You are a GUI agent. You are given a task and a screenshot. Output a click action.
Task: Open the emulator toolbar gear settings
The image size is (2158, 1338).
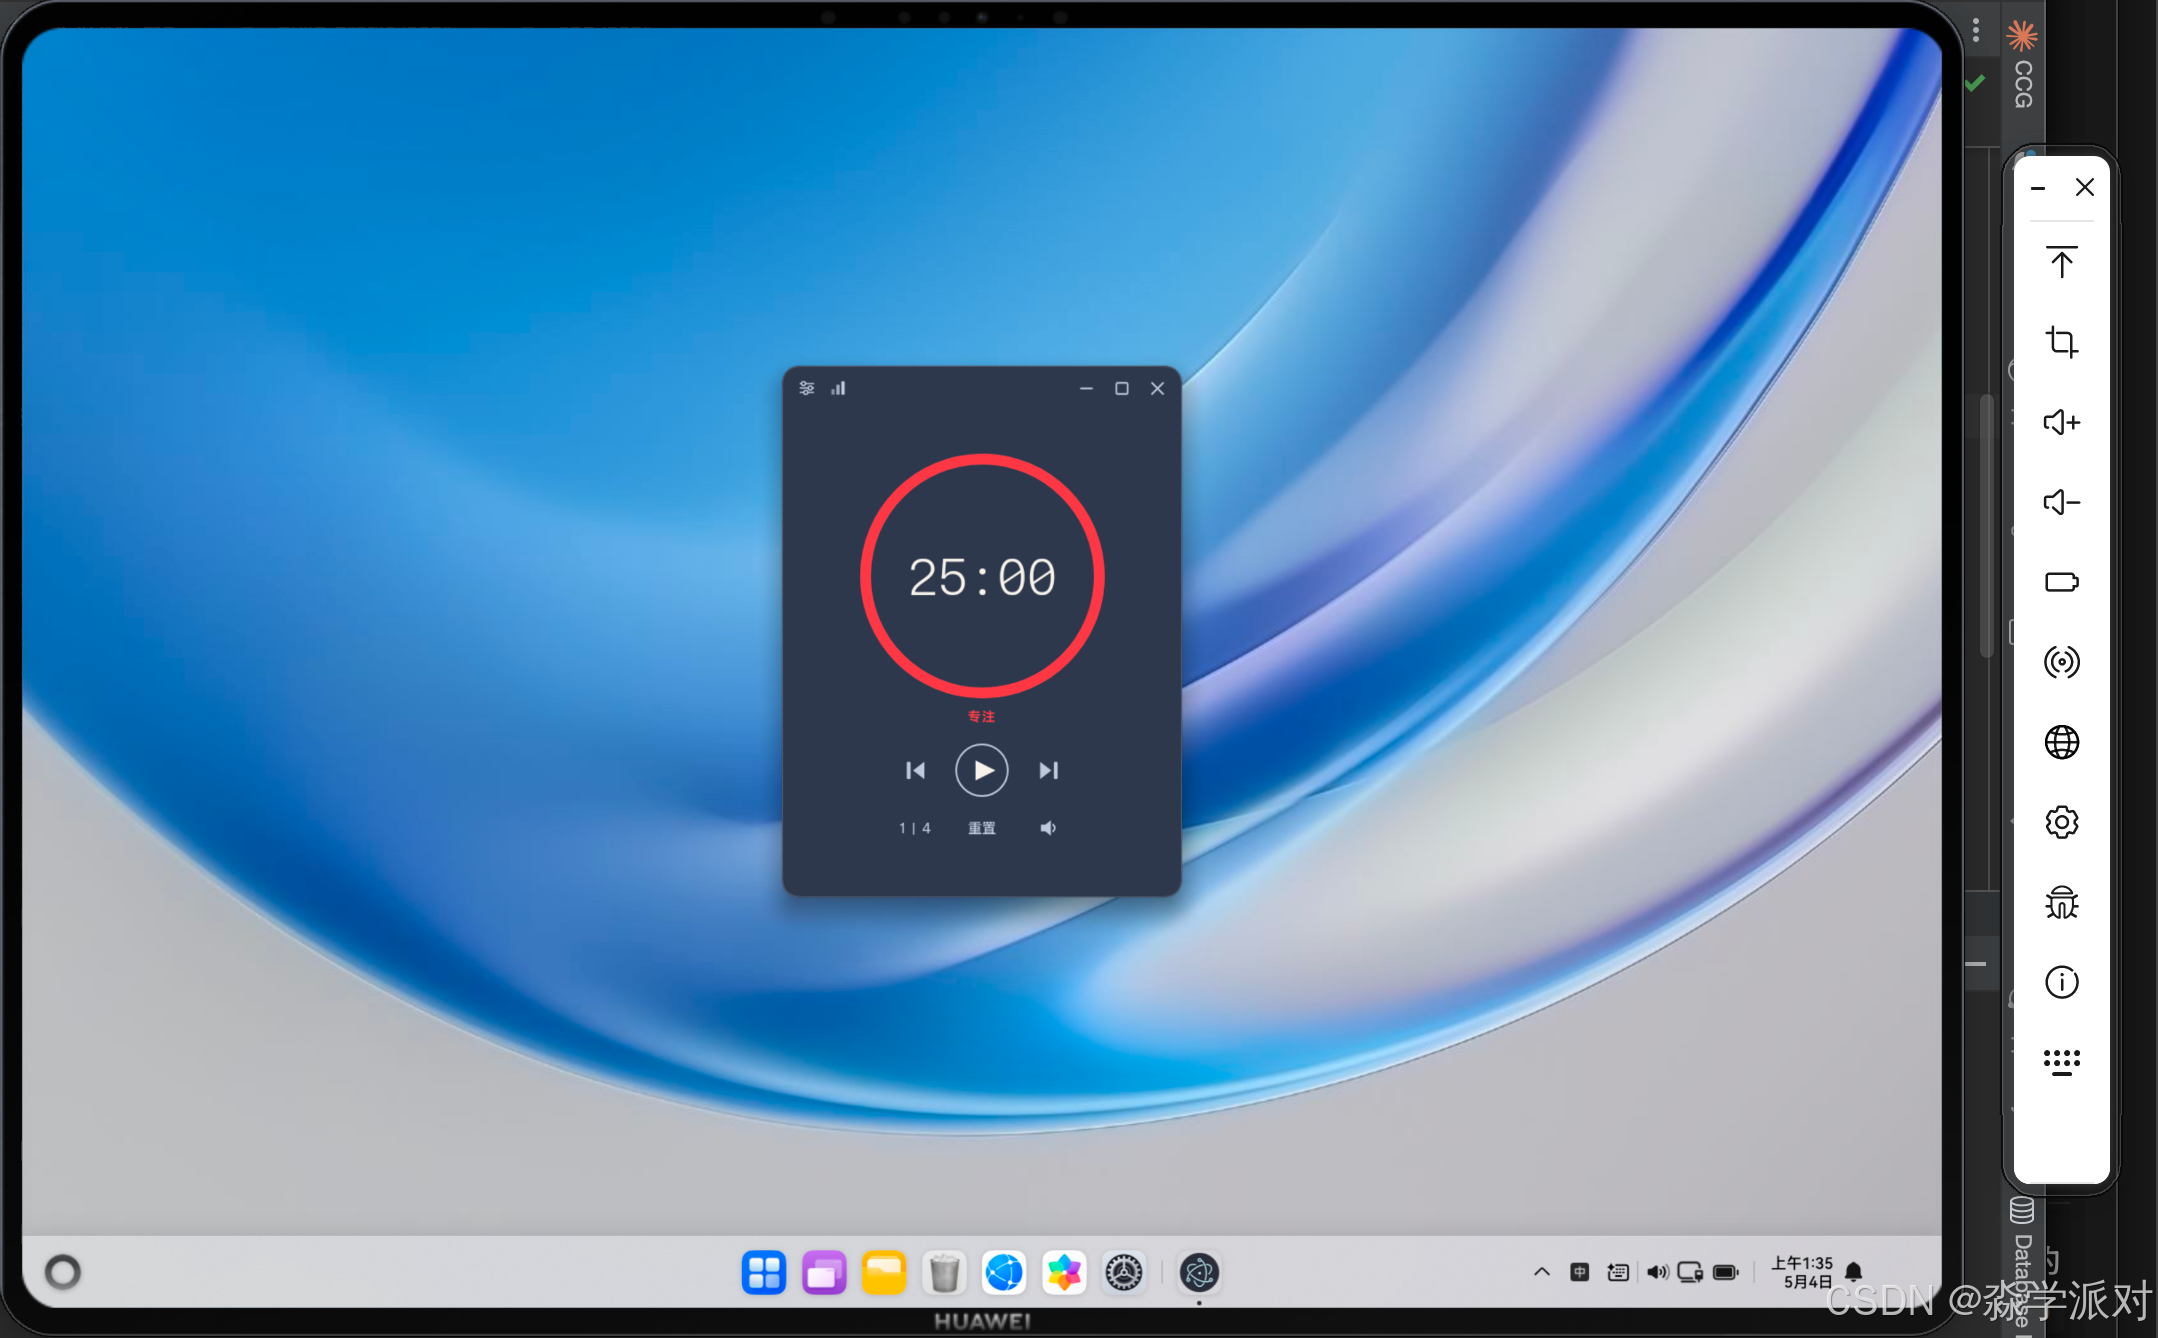2061,822
